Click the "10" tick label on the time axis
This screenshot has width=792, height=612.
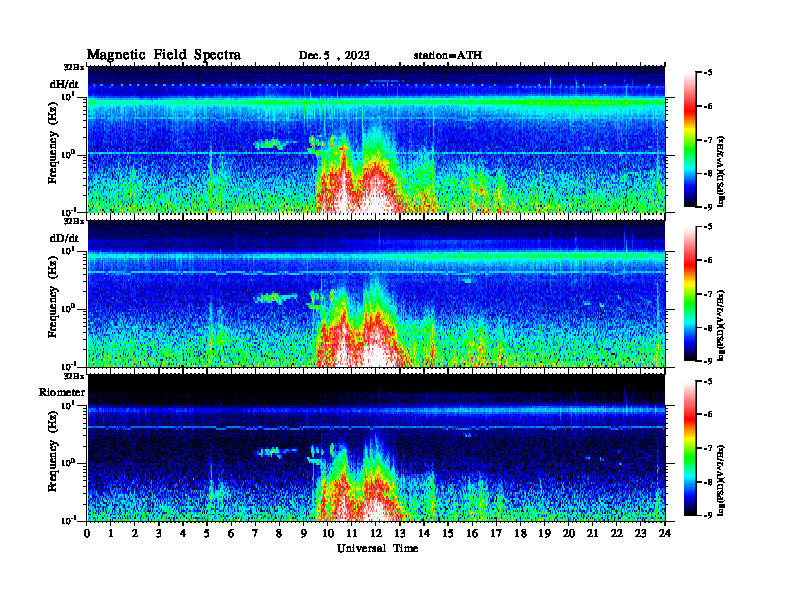point(328,533)
